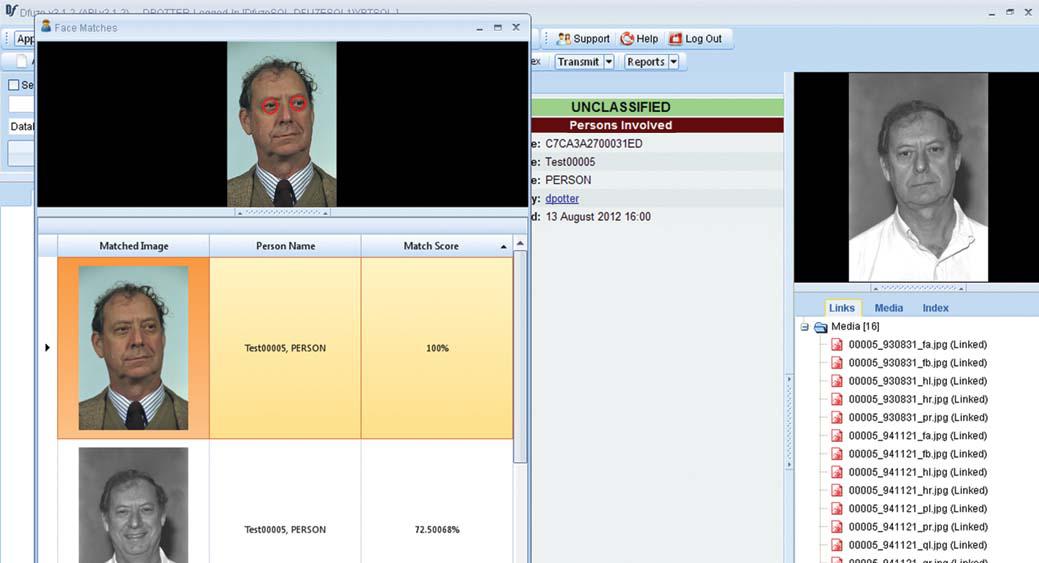Collapse the Media [16] tree node

coord(804,327)
